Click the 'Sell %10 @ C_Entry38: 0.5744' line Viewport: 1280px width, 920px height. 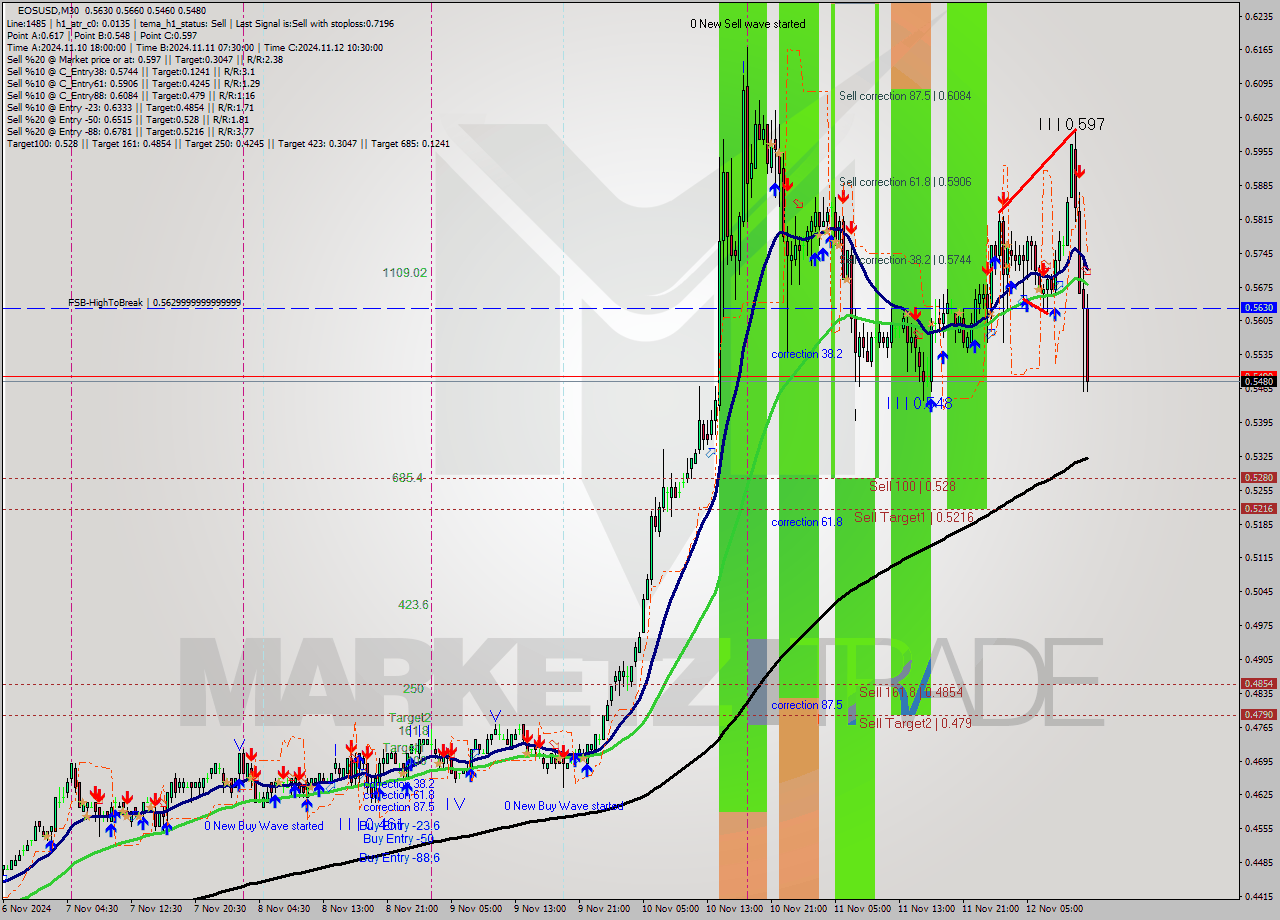point(130,71)
